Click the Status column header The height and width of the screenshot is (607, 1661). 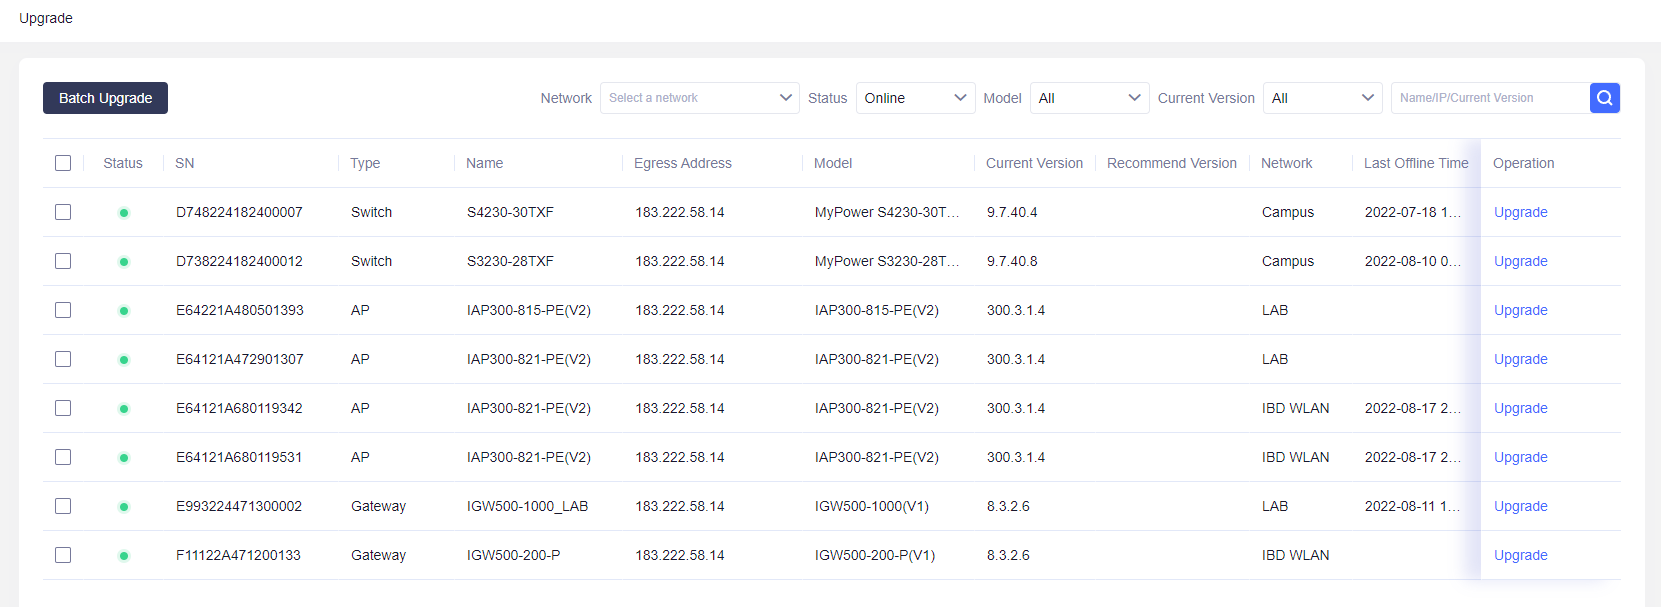[123, 163]
